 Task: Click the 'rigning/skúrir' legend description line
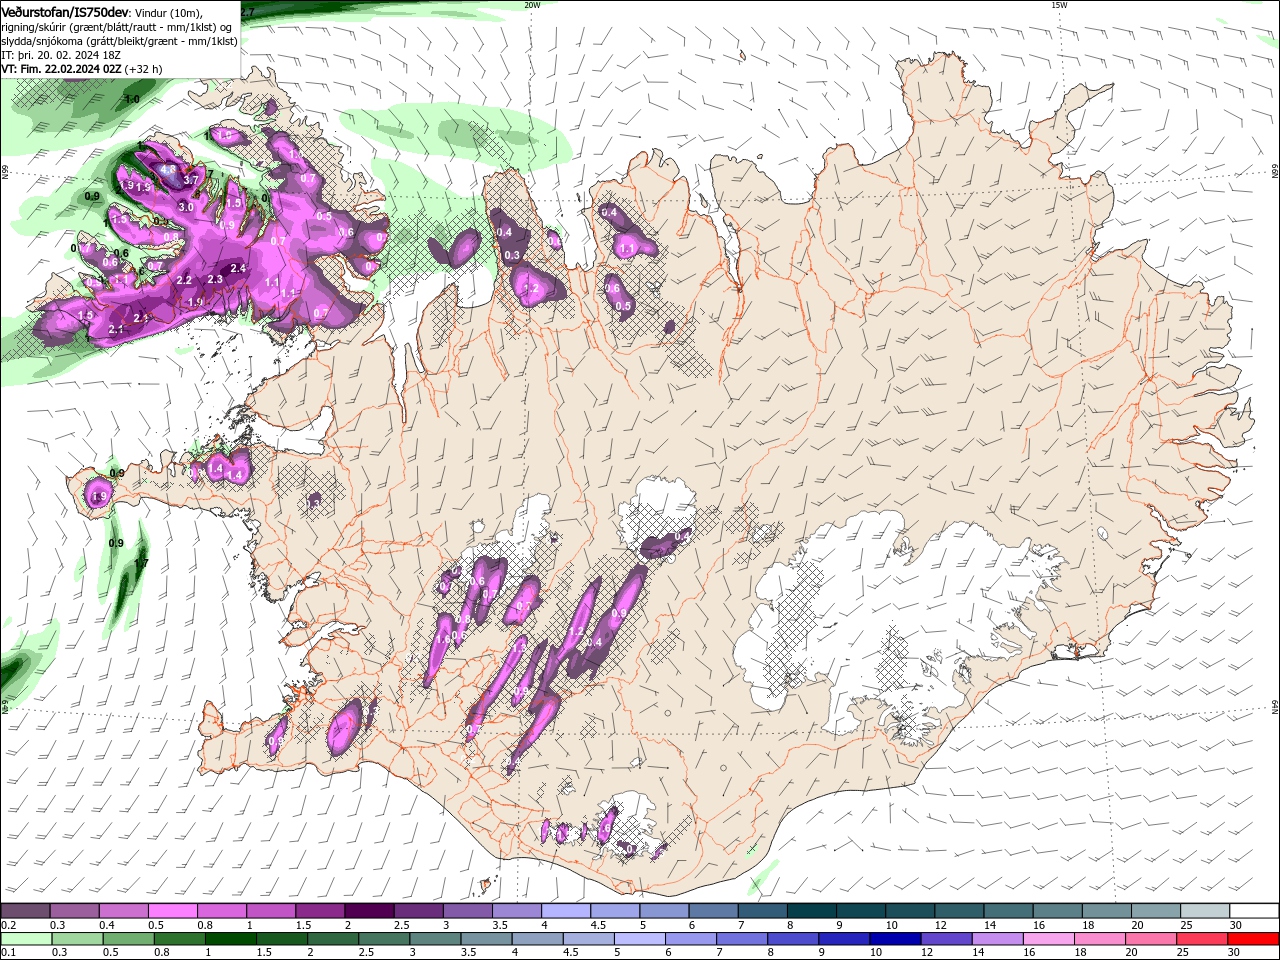(117, 27)
